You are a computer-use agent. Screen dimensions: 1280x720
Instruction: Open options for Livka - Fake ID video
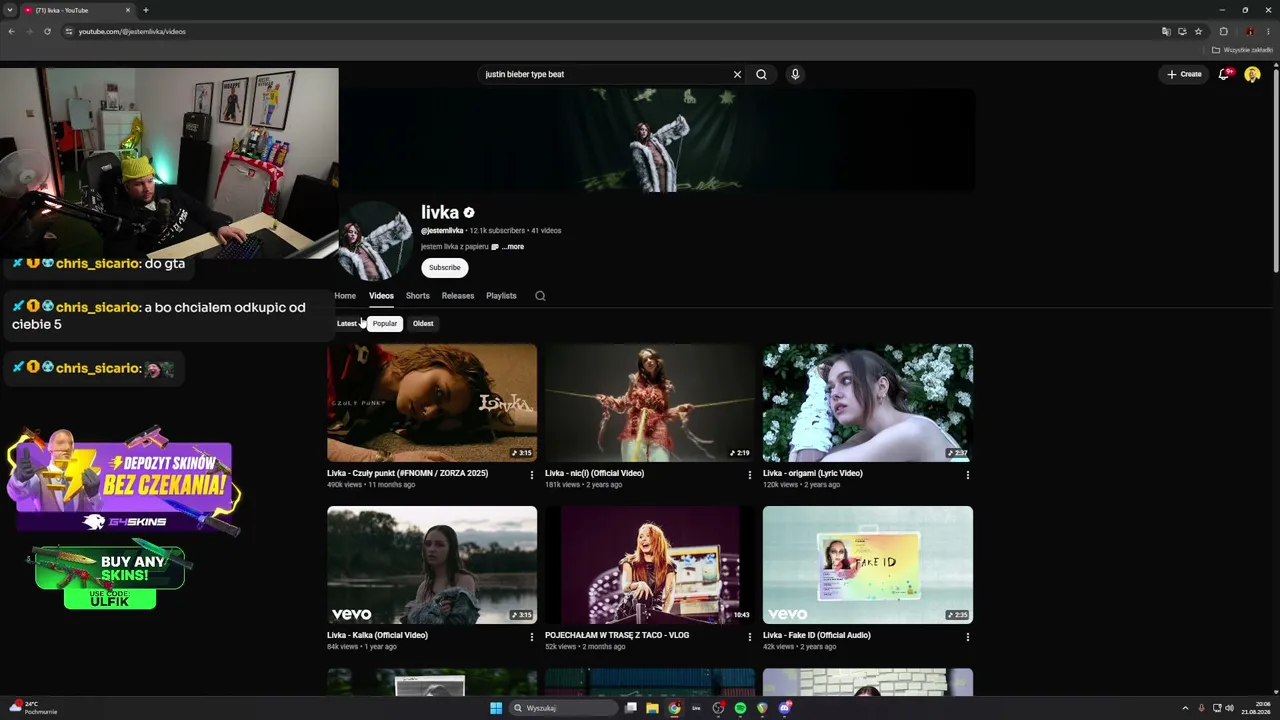(x=967, y=637)
